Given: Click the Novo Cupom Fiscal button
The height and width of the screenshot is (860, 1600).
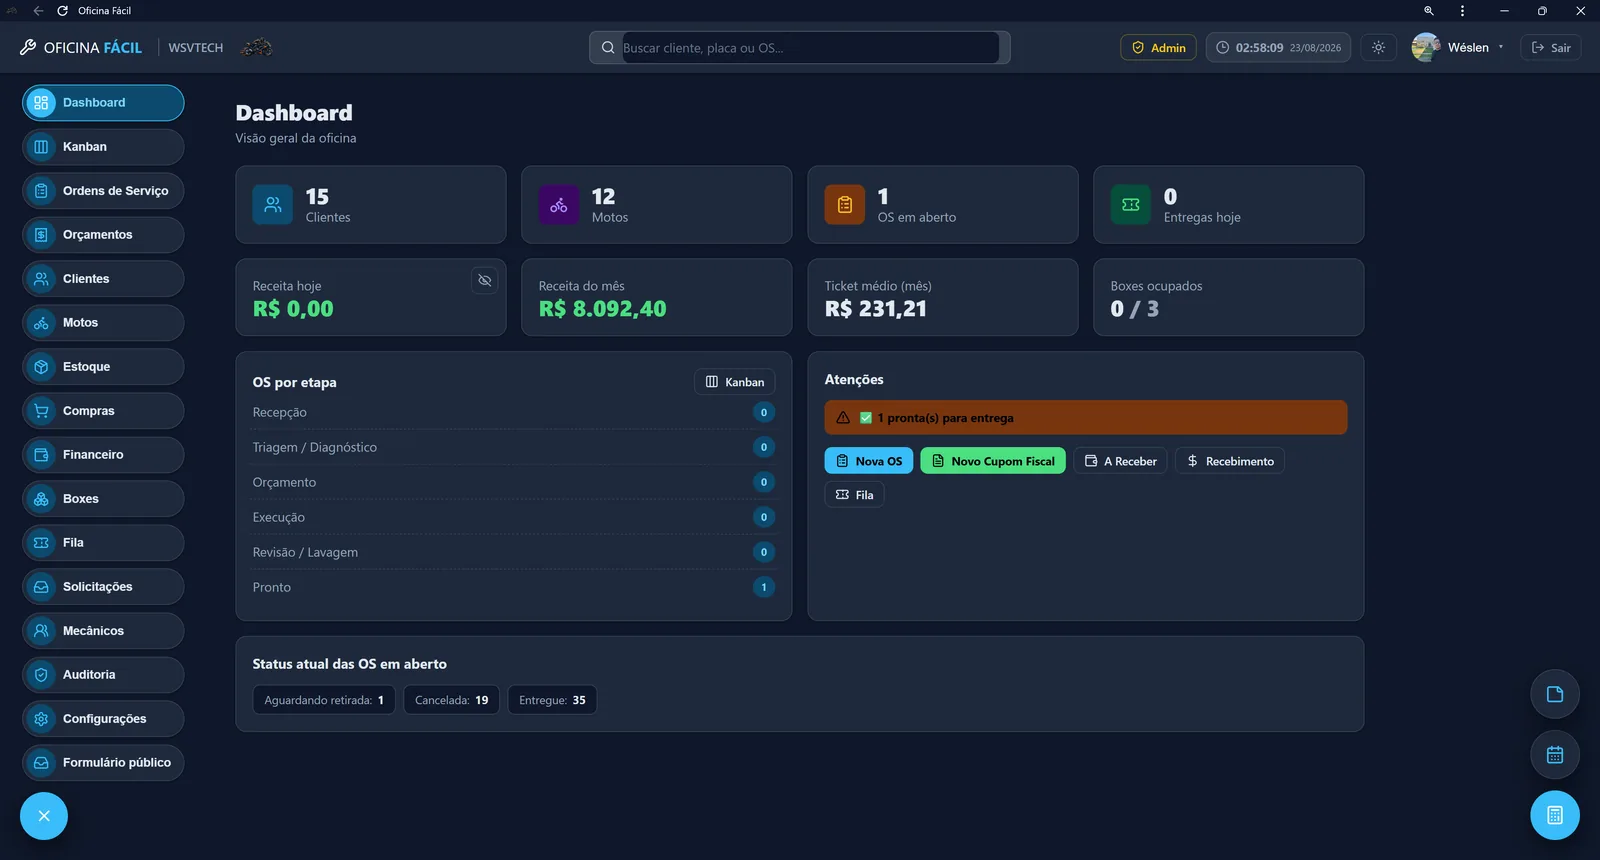Looking at the screenshot, I should coord(992,461).
